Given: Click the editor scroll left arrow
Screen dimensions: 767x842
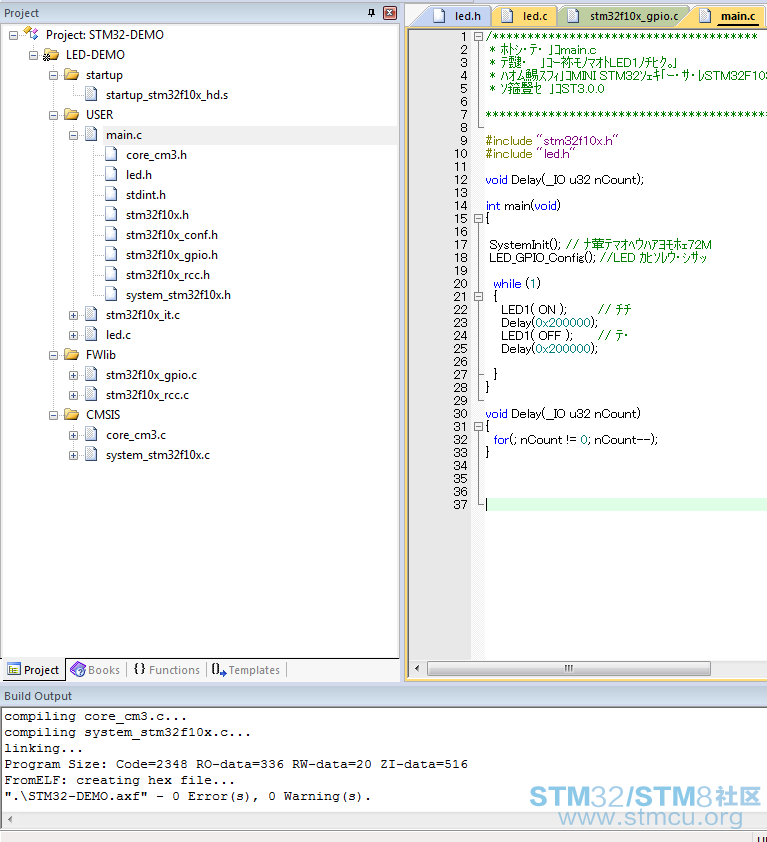Looking at the screenshot, I should [417, 669].
